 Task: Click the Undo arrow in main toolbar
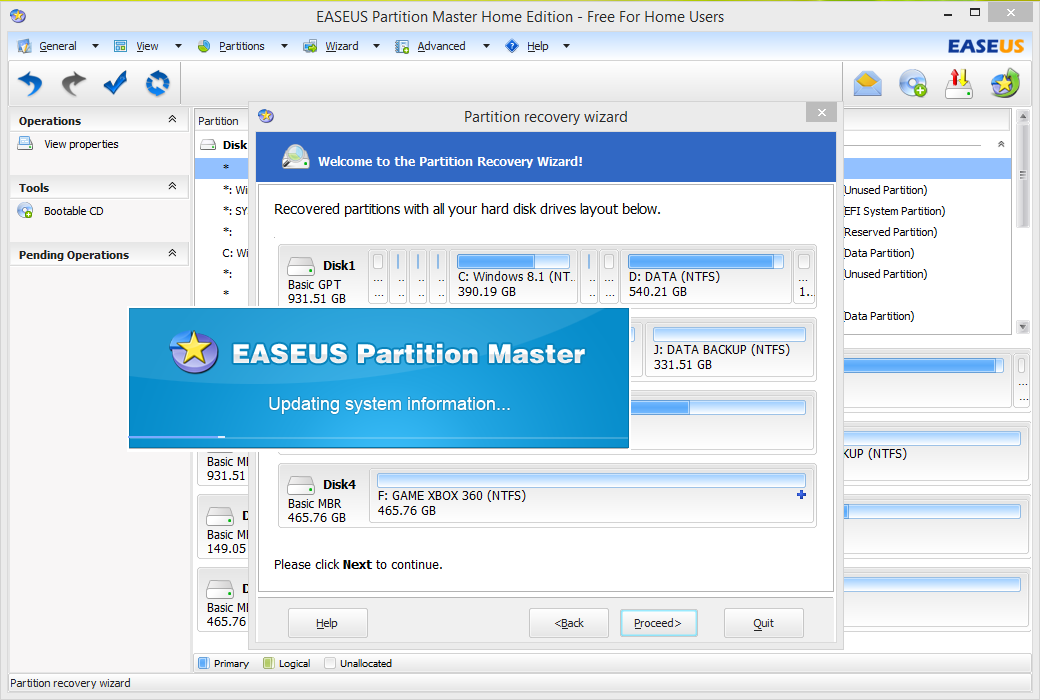(31, 84)
